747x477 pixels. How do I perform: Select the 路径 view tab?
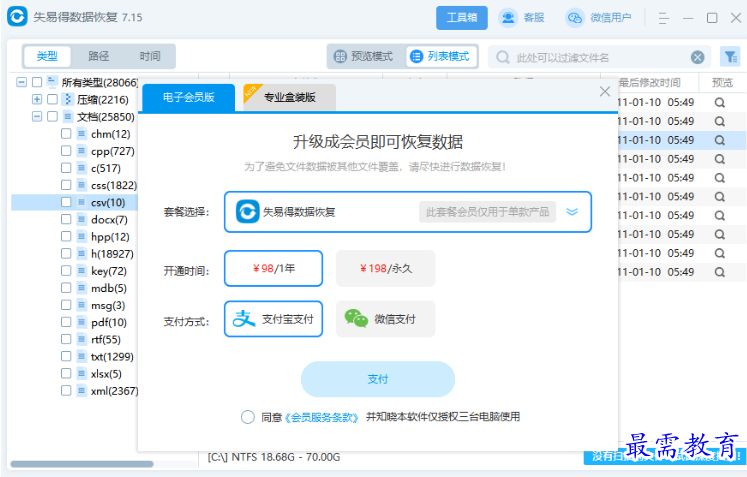coord(99,56)
